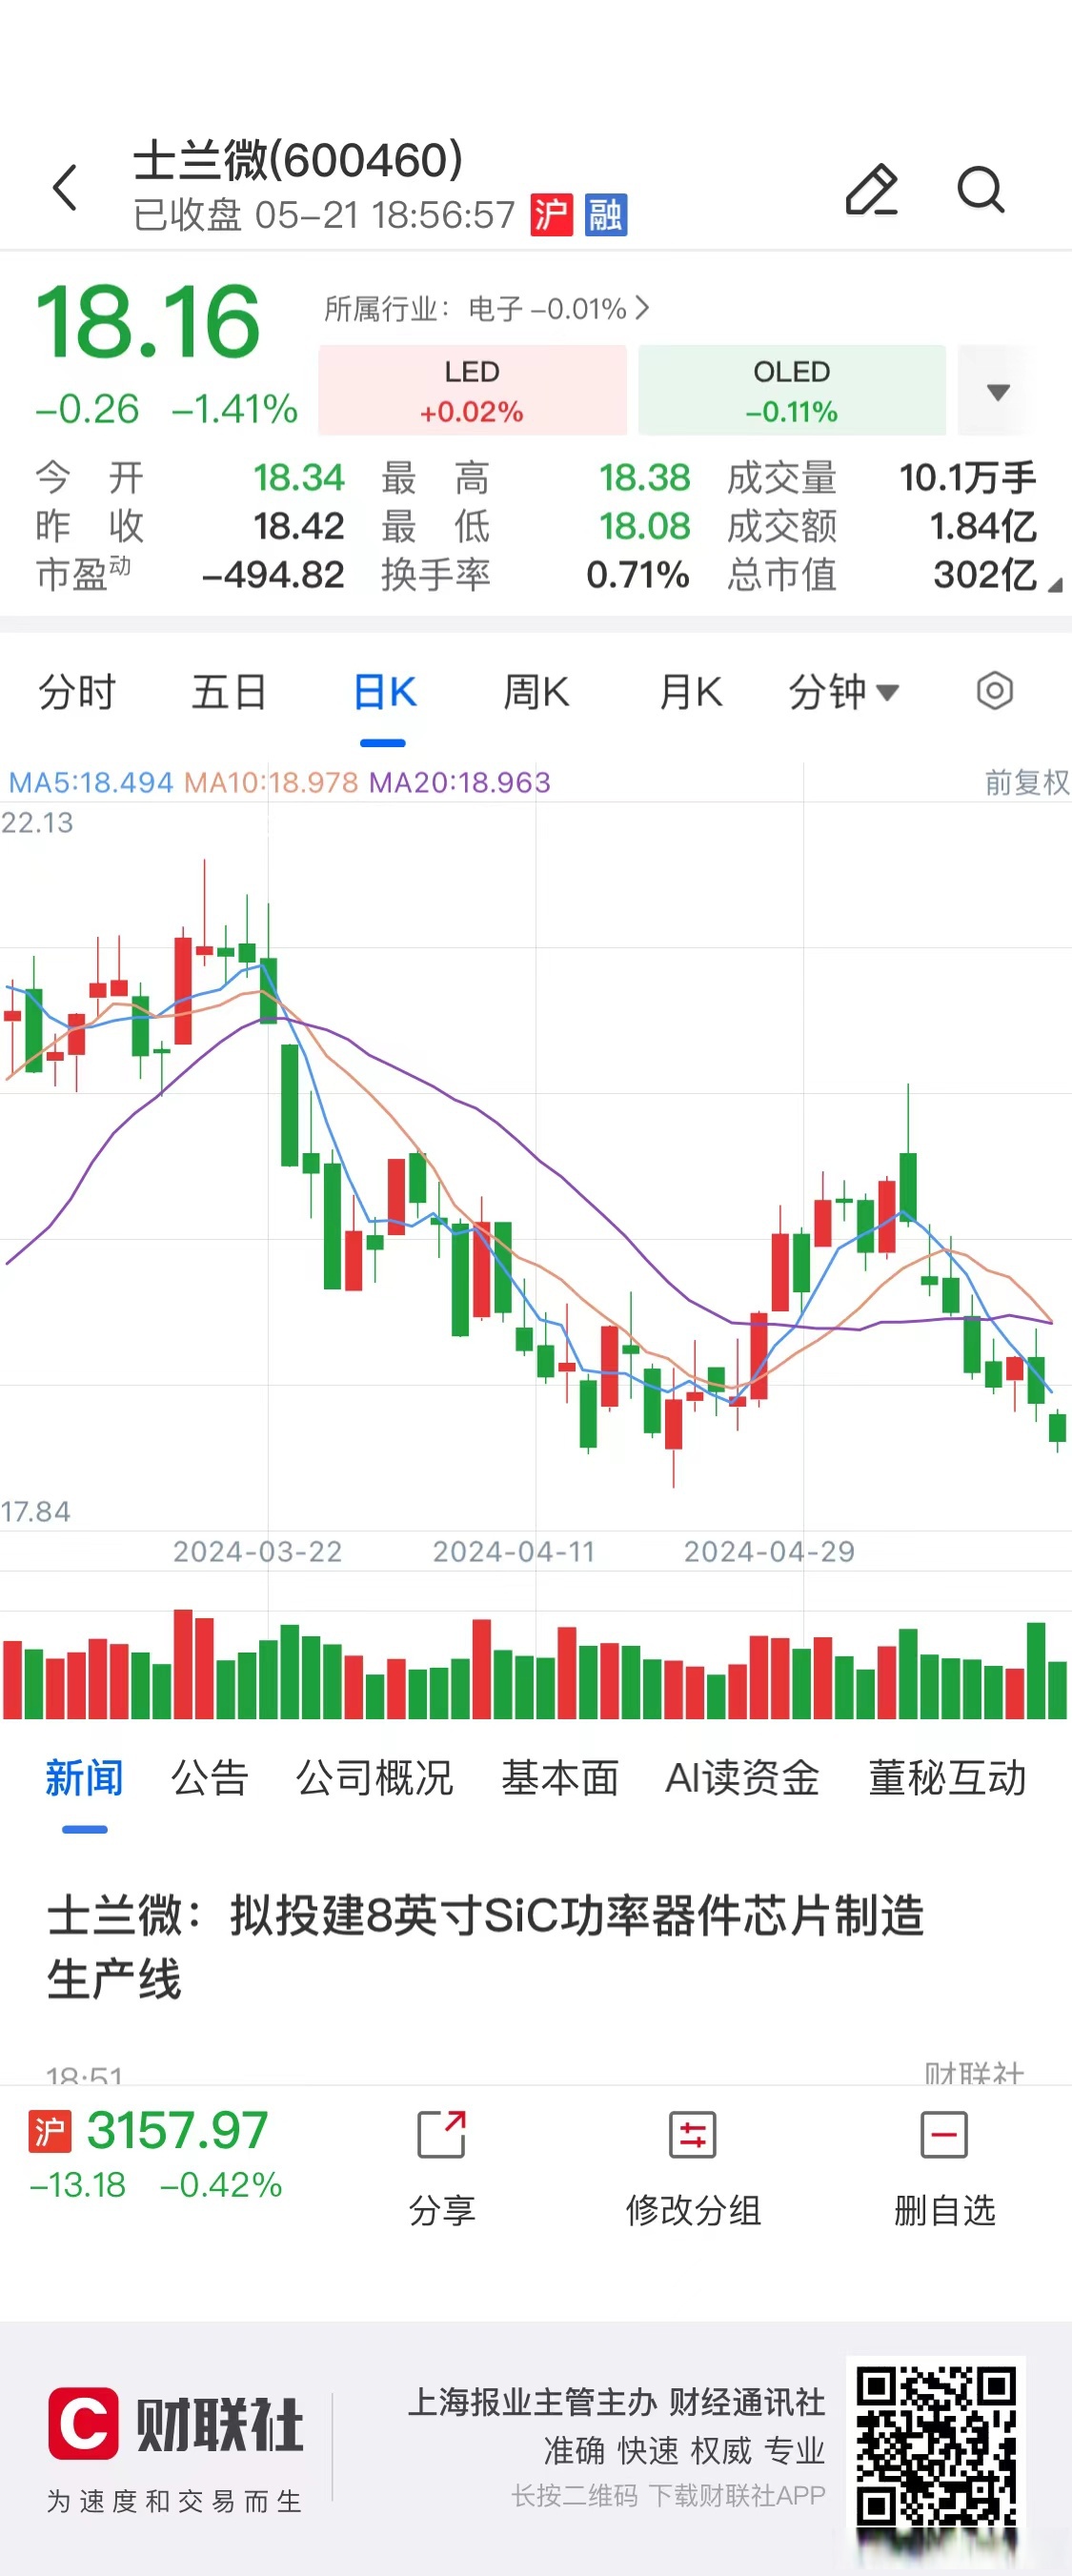Screen dimensions: 1072x2576
Task: Tap the Share icon below the index
Action: click(440, 2140)
